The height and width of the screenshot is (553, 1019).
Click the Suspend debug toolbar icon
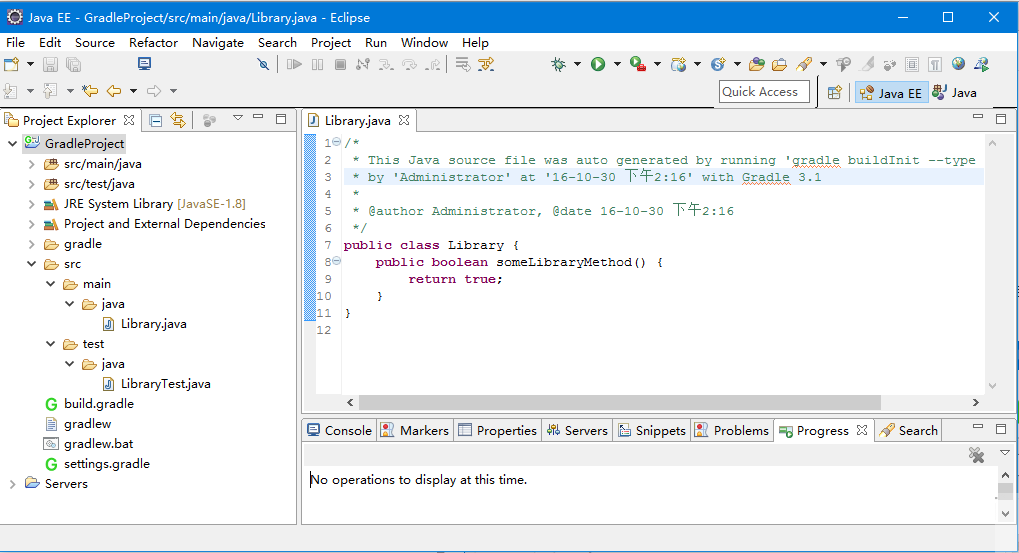(317, 64)
